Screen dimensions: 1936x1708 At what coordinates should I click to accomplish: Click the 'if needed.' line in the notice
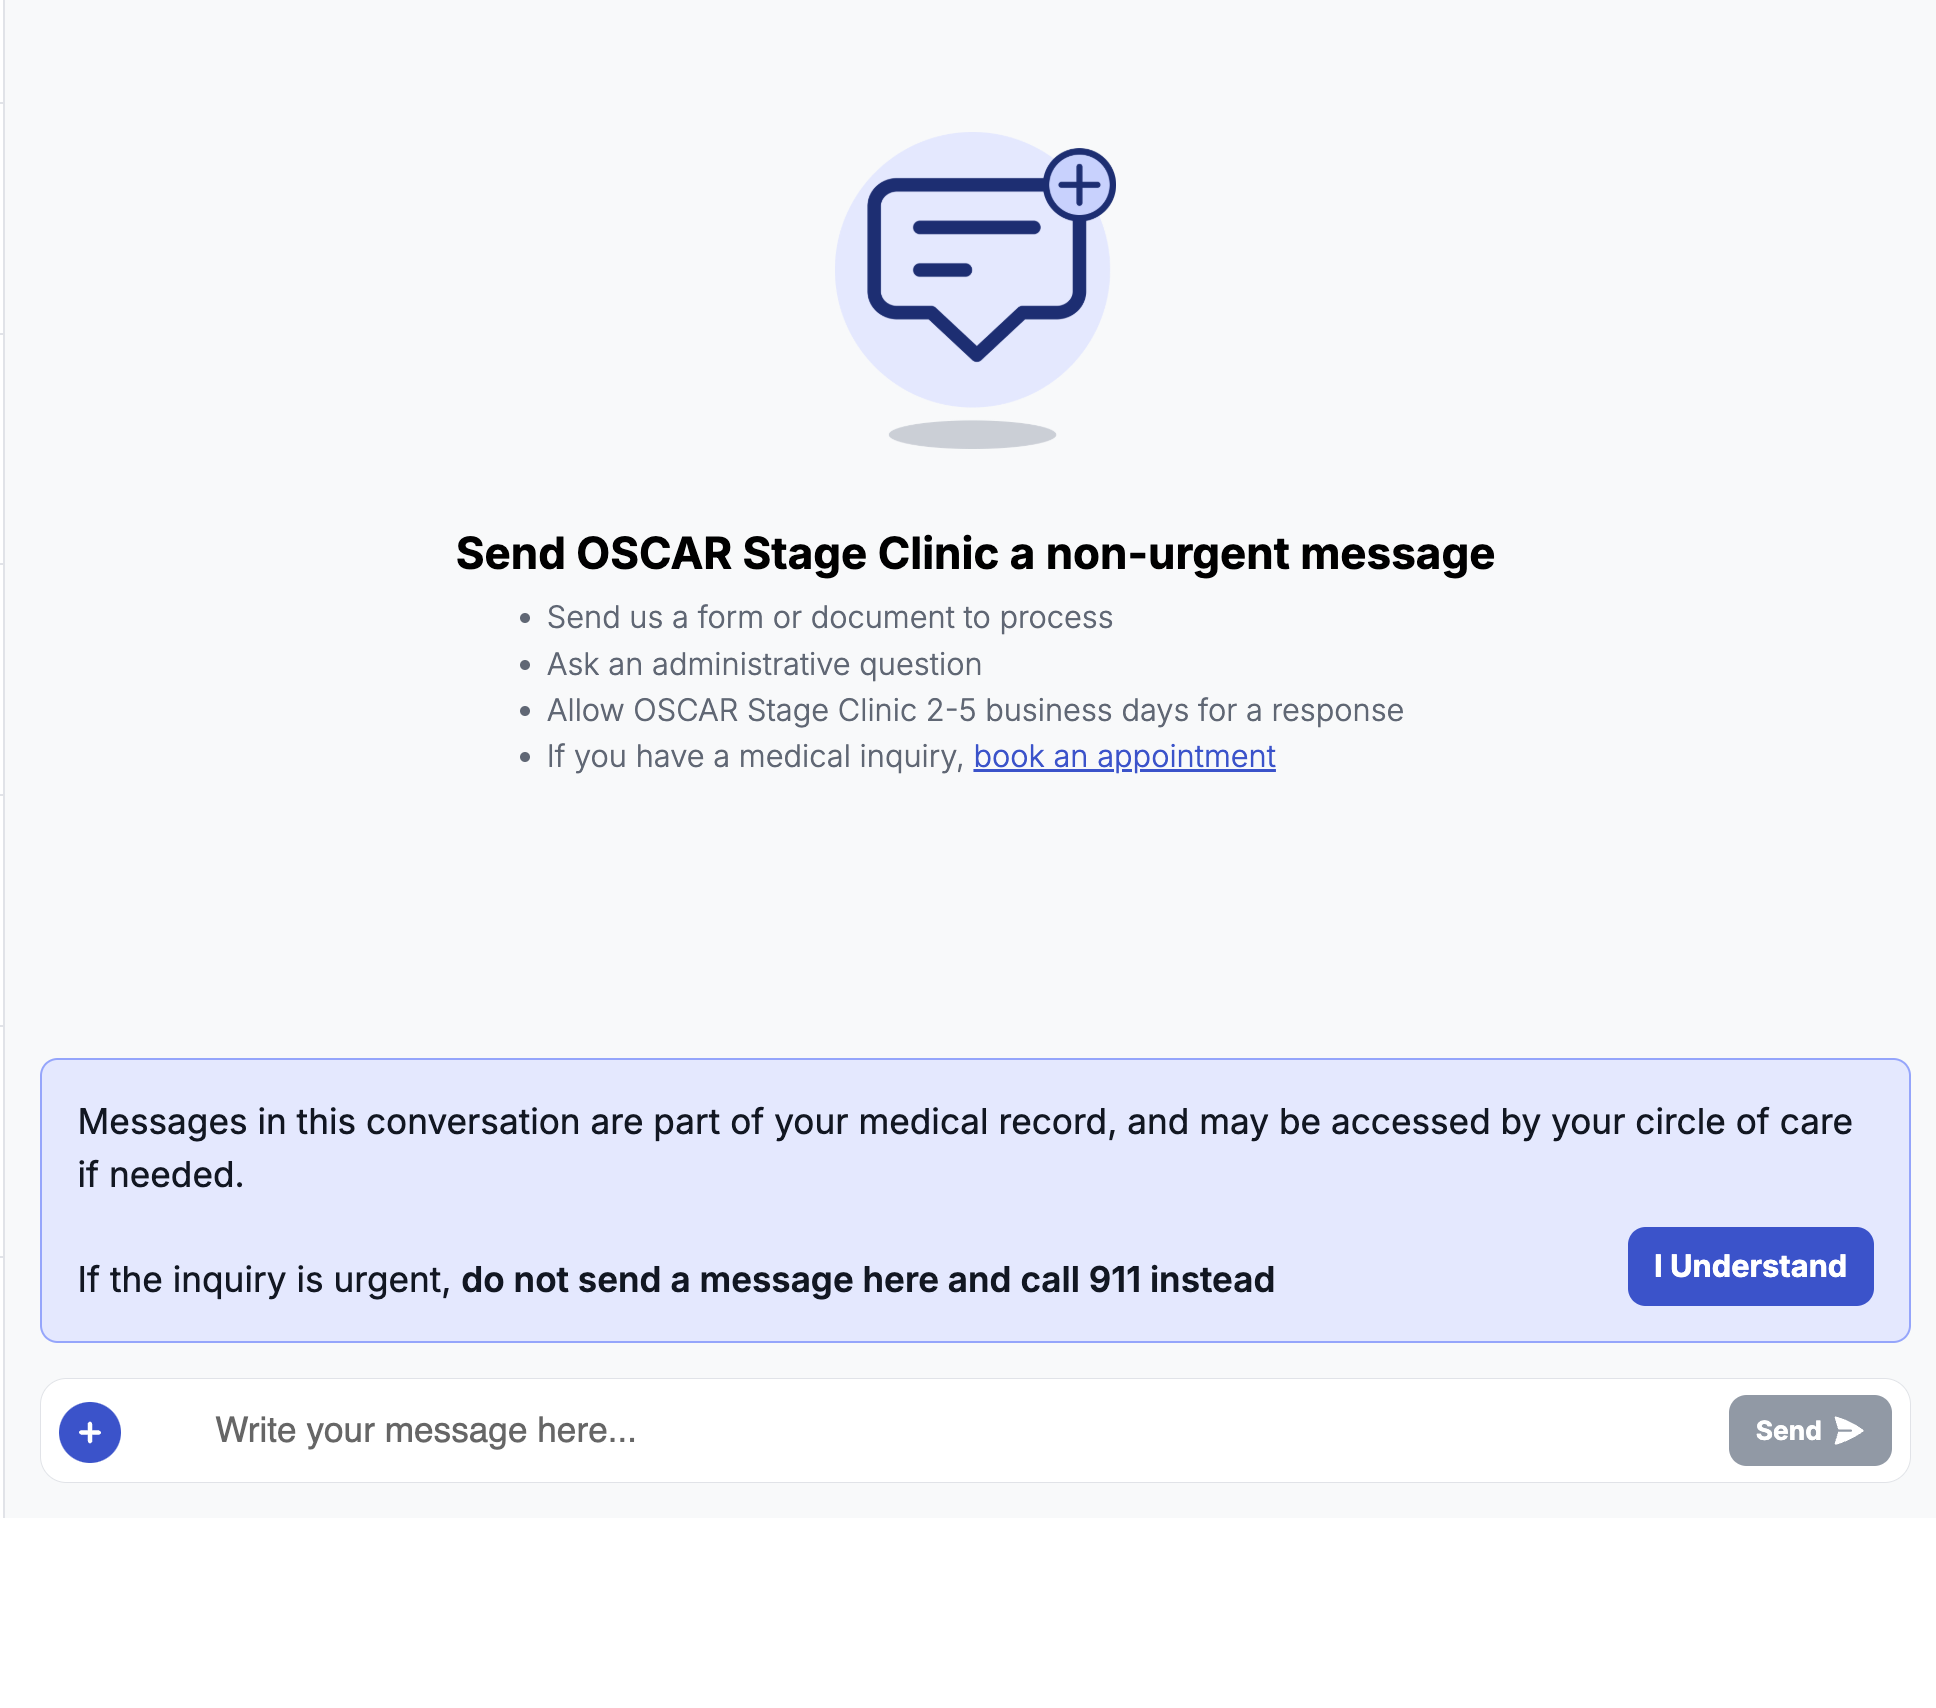(161, 1175)
